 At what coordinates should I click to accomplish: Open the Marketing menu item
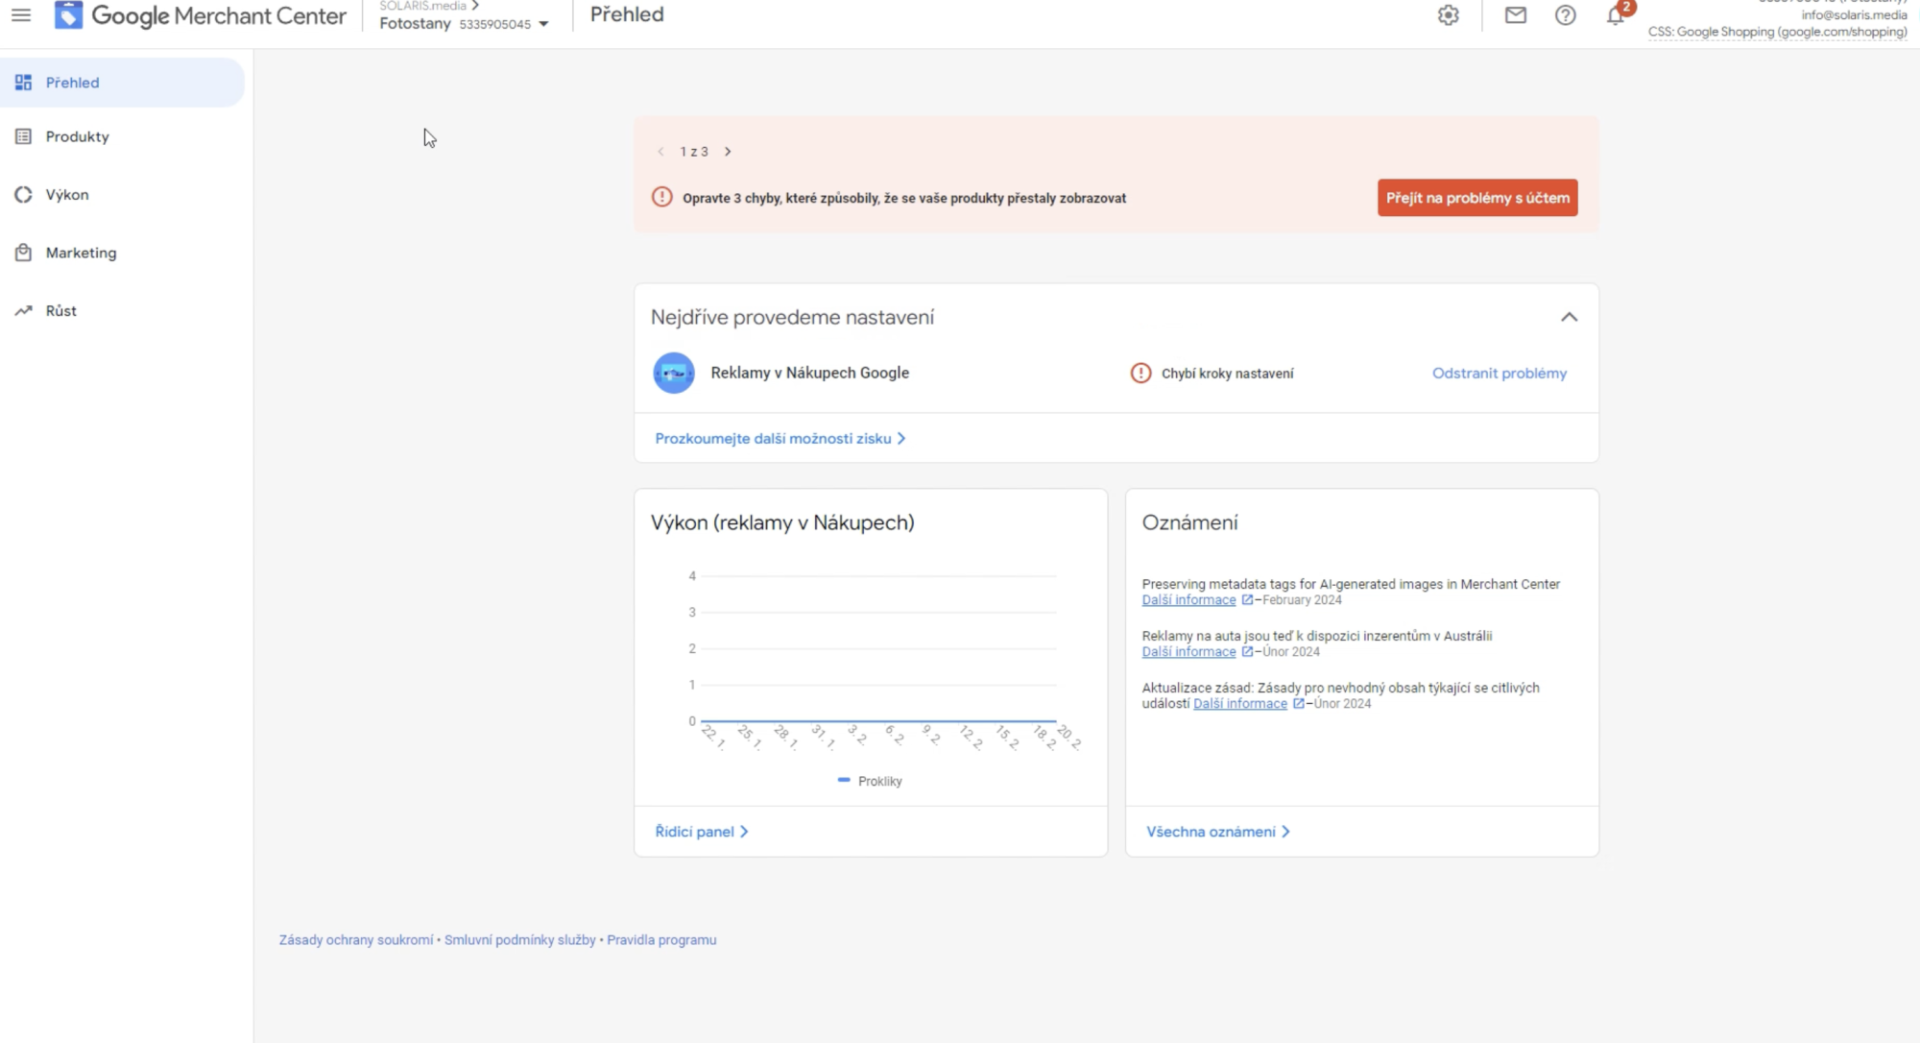pyautogui.click(x=122, y=252)
